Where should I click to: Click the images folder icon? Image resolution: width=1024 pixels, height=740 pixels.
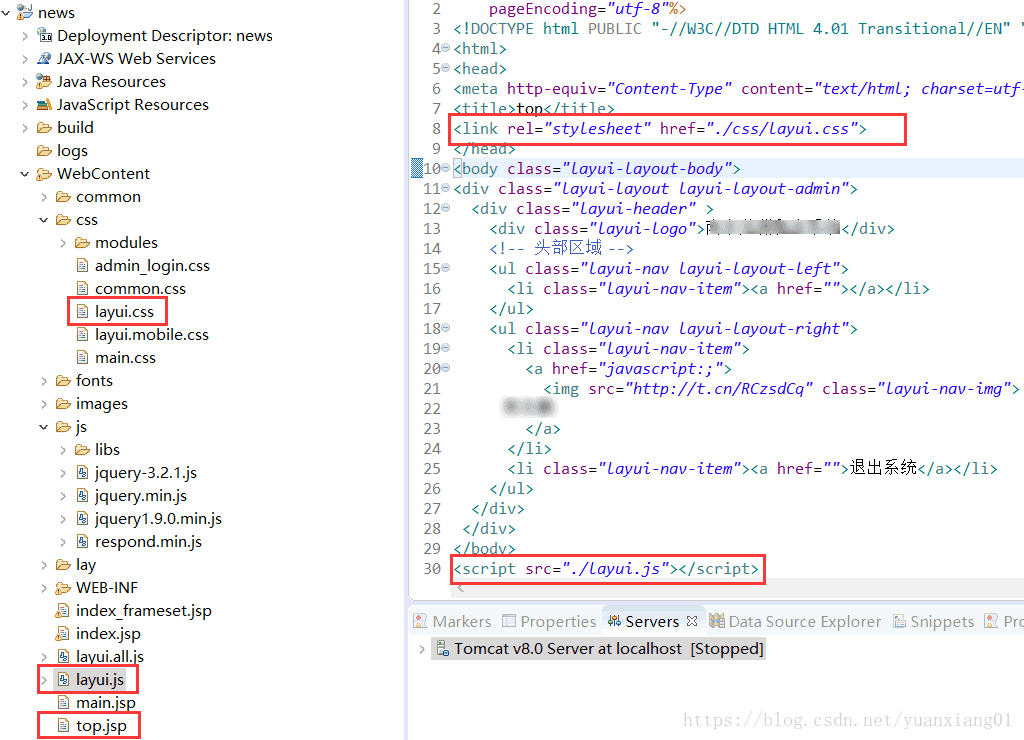[63, 404]
